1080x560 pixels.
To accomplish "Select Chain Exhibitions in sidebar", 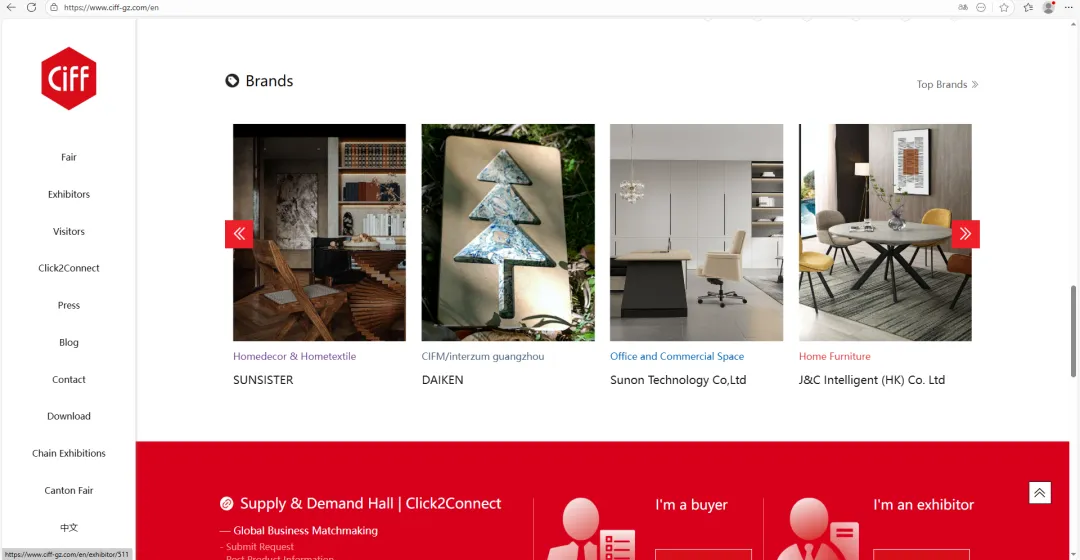I will 69,453.
